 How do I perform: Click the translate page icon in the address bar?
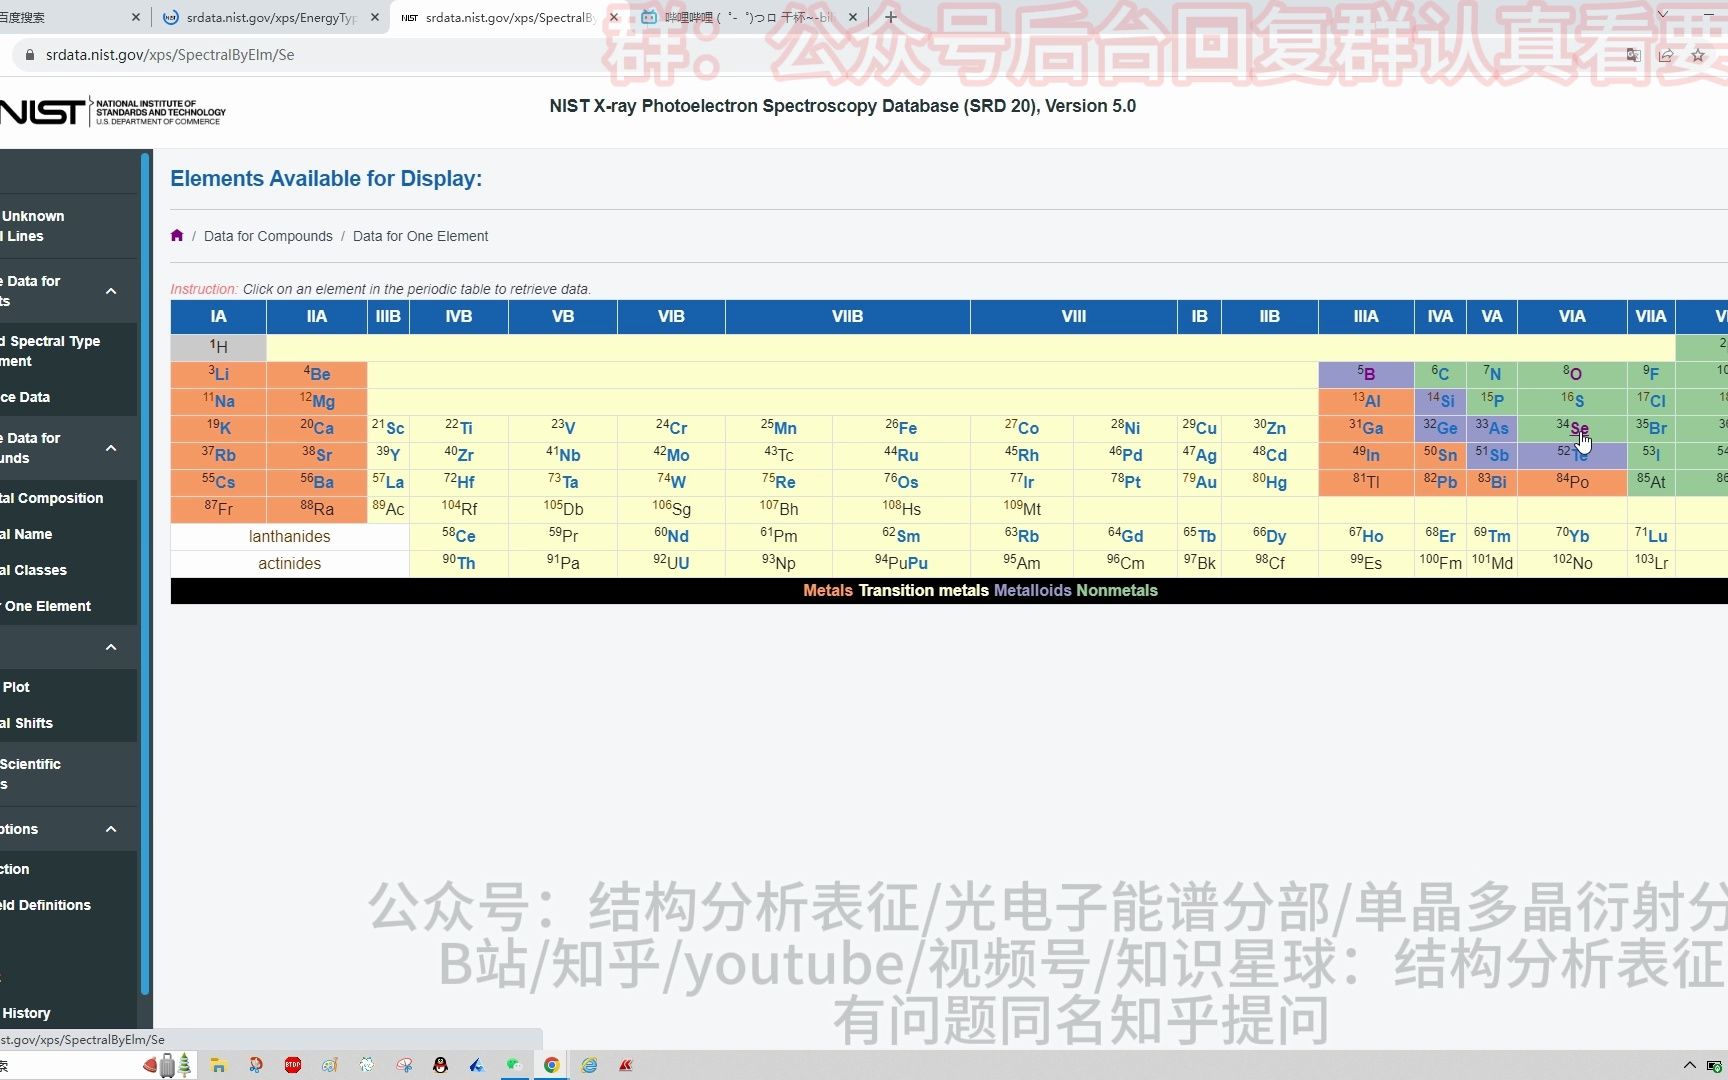(1633, 55)
